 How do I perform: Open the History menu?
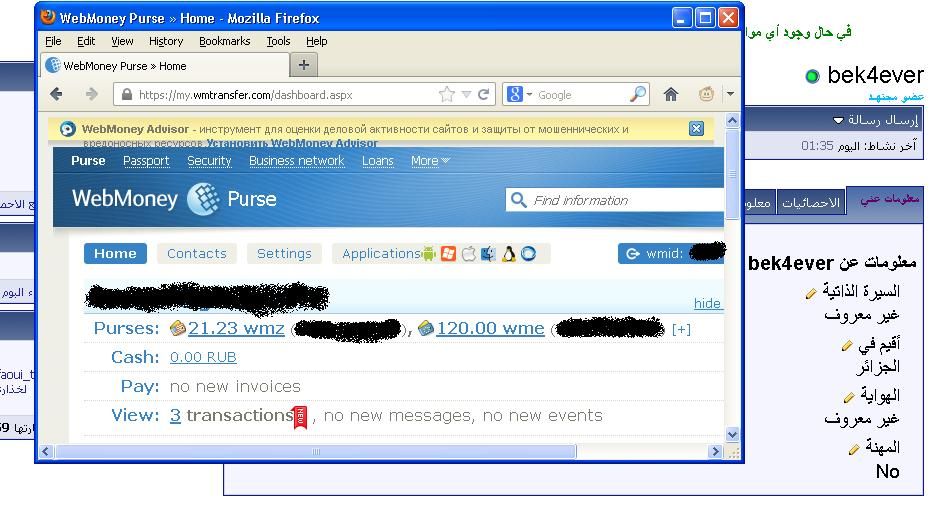tap(166, 41)
